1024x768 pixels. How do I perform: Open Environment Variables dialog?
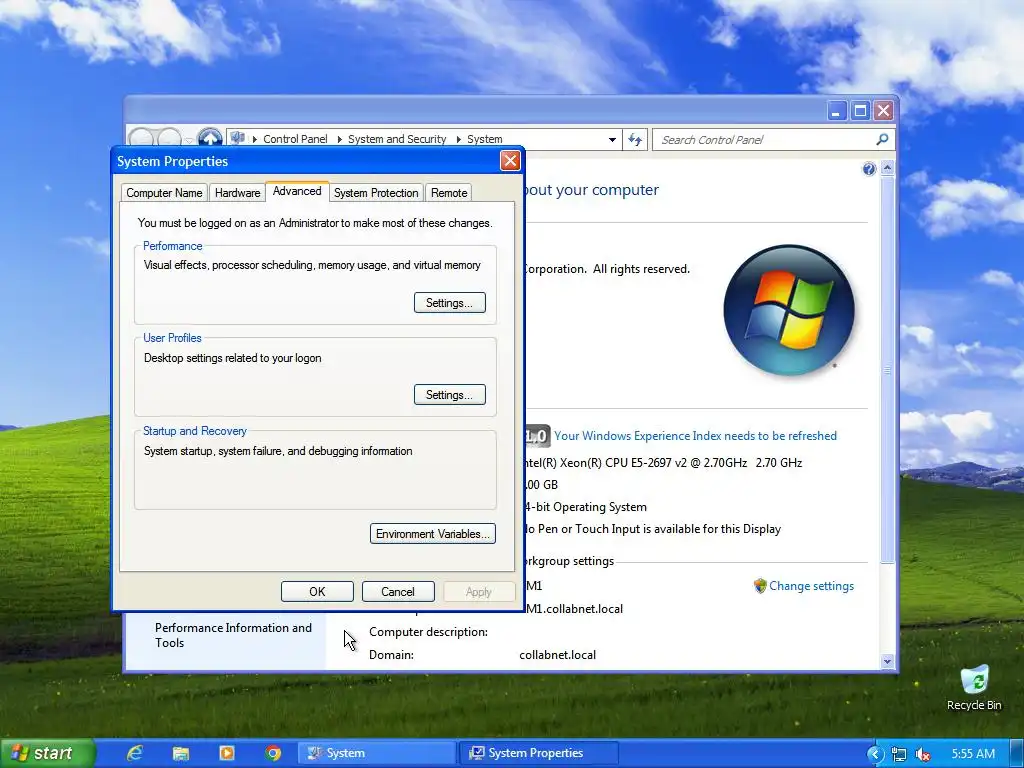tap(432, 534)
